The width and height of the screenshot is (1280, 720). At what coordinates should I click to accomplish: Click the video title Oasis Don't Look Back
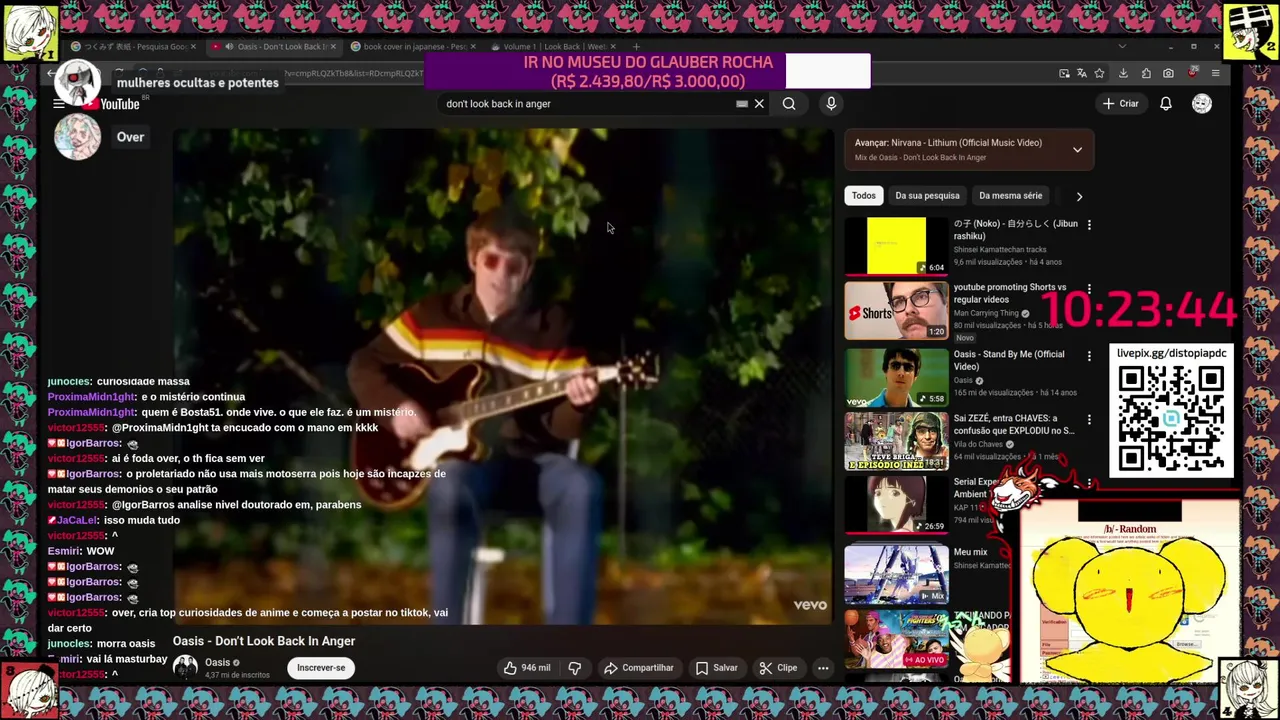[x=264, y=641]
